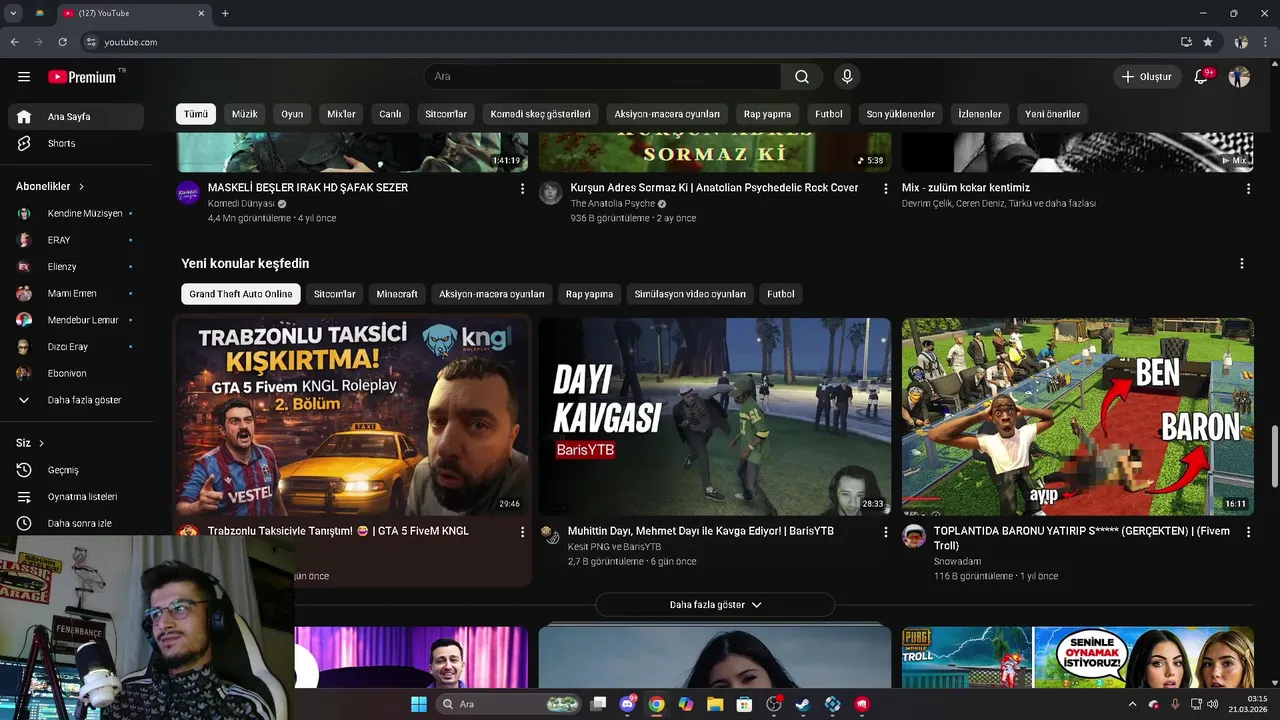Open options for Muhittin Dayı video
The width and height of the screenshot is (1280, 720).
(885, 532)
